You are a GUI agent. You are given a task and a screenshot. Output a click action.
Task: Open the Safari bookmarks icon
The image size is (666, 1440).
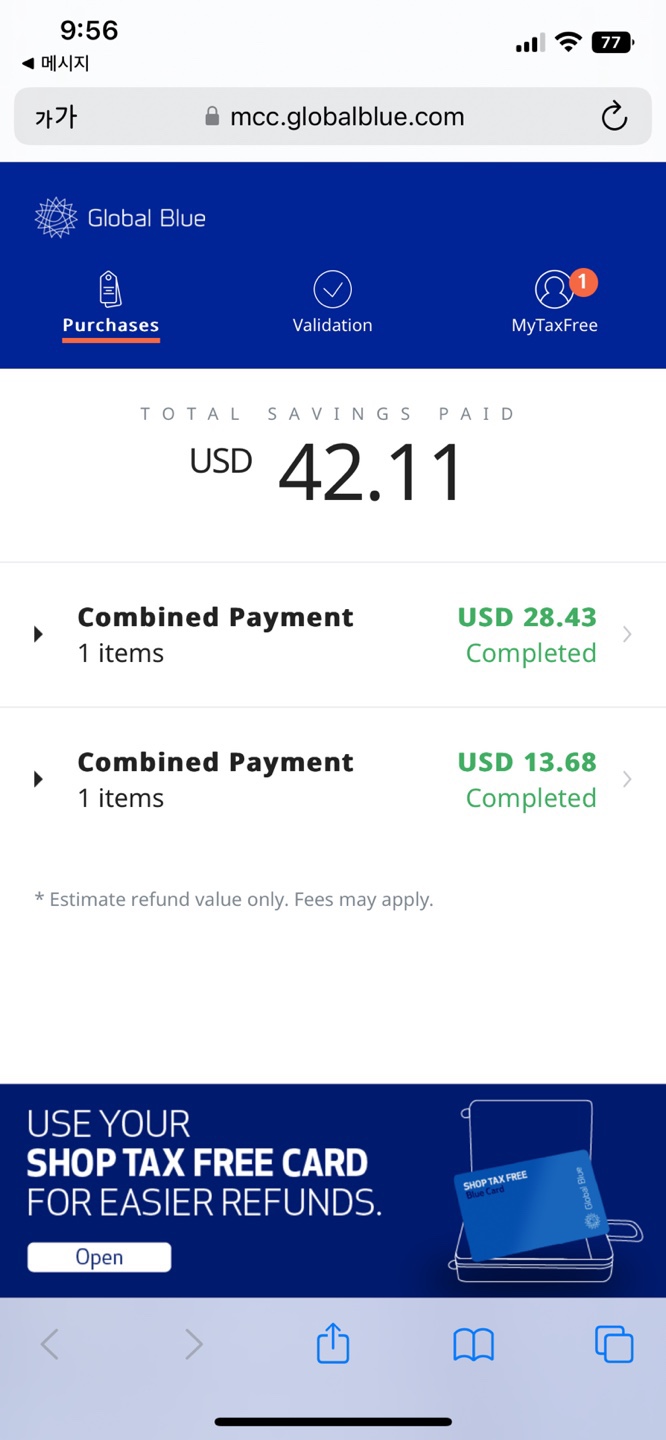(x=473, y=1345)
